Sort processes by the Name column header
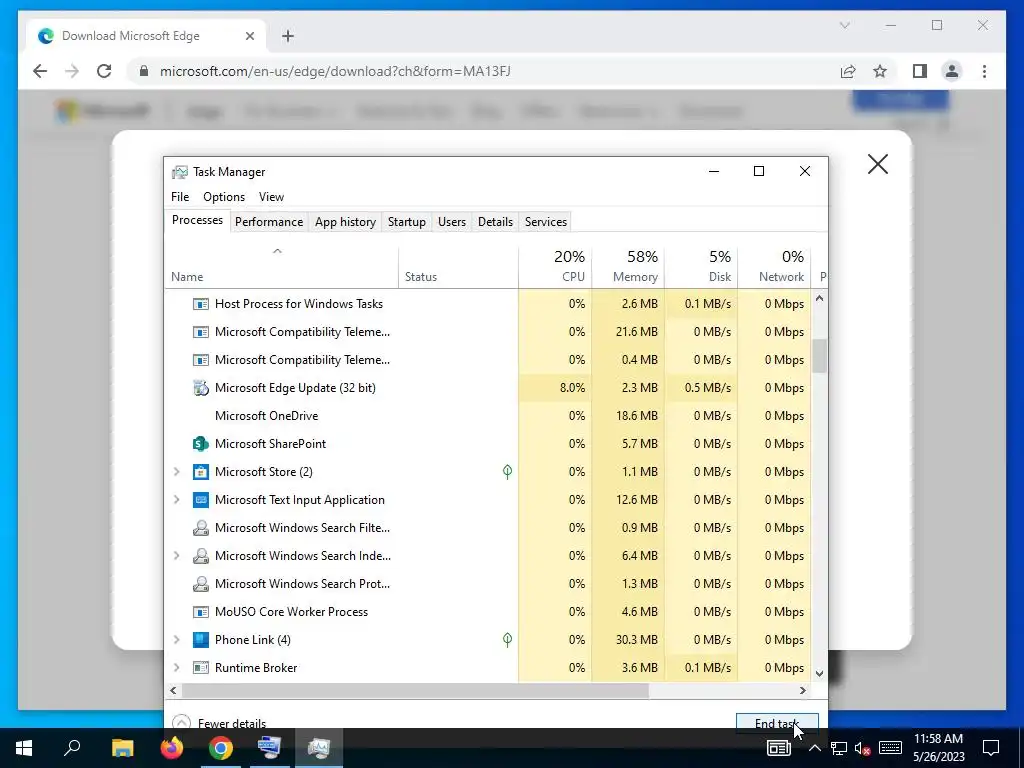This screenshot has width=1024, height=768. (x=281, y=268)
